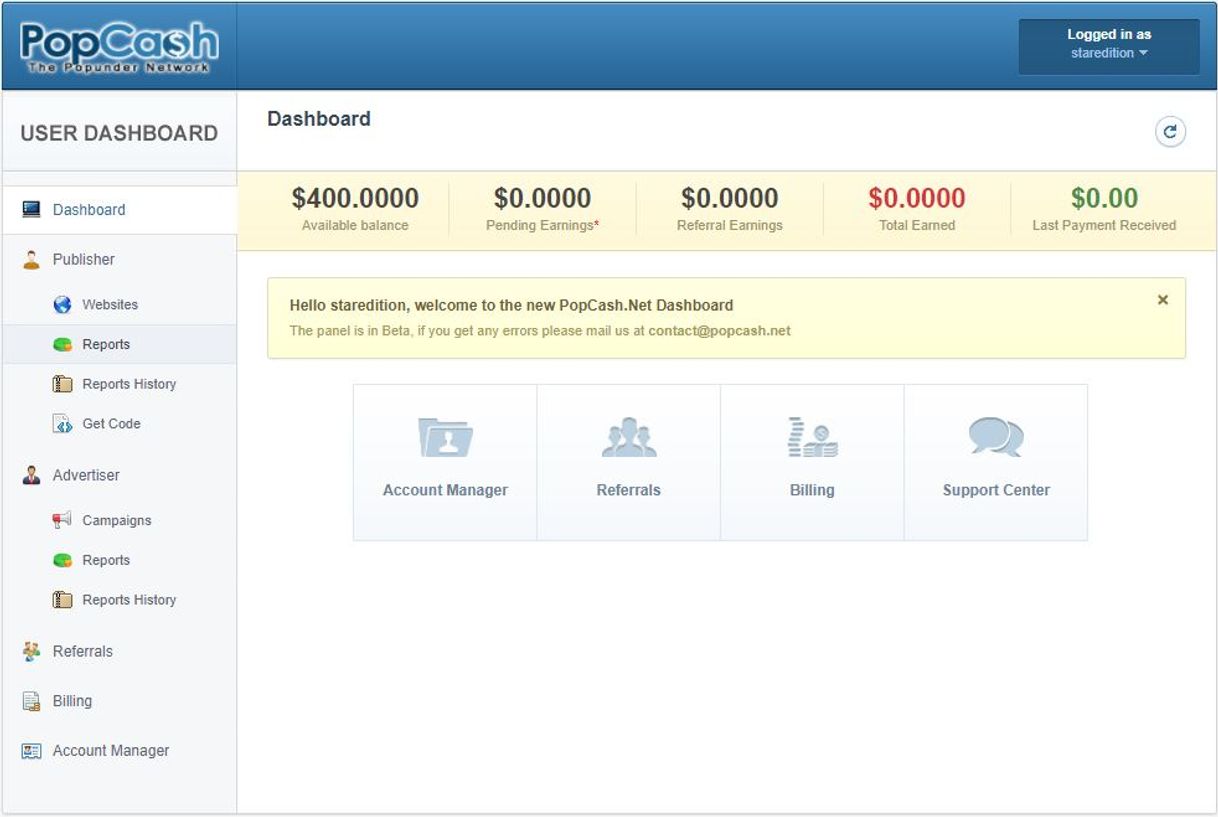Click the green Last Payment Received amount

(x=1104, y=198)
